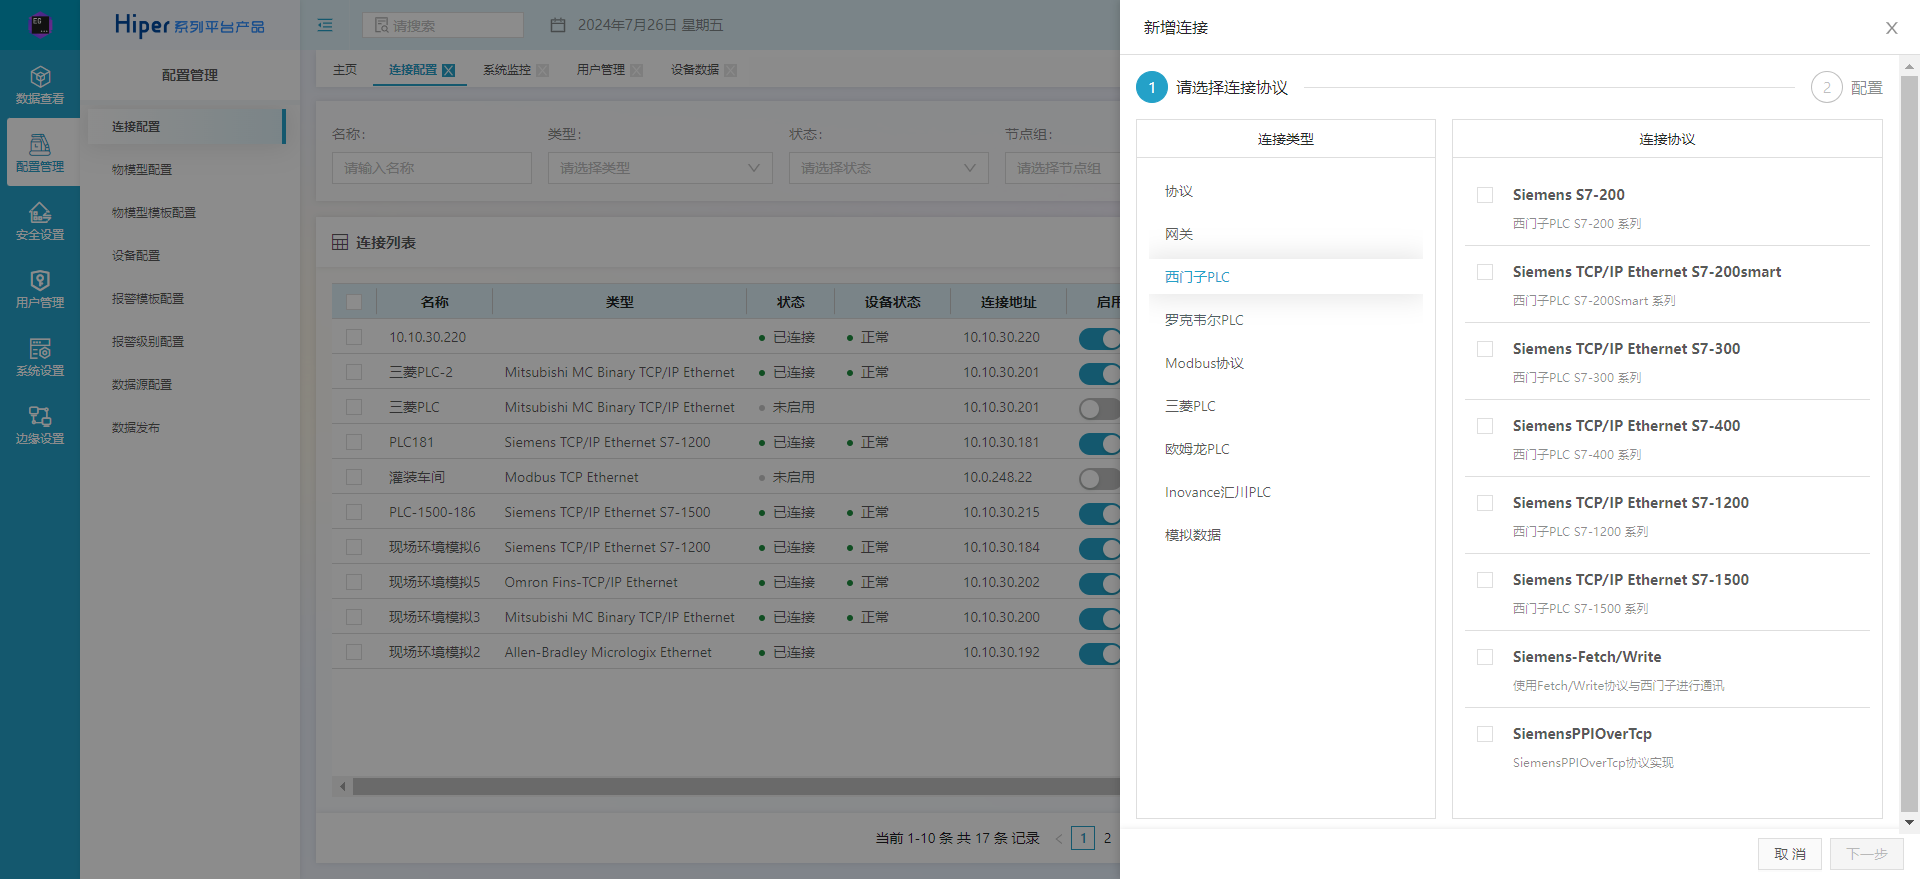This screenshot has height=879, width=1920.
Task: Close the 连接配置 tab with its X
Action: [448, 70]
